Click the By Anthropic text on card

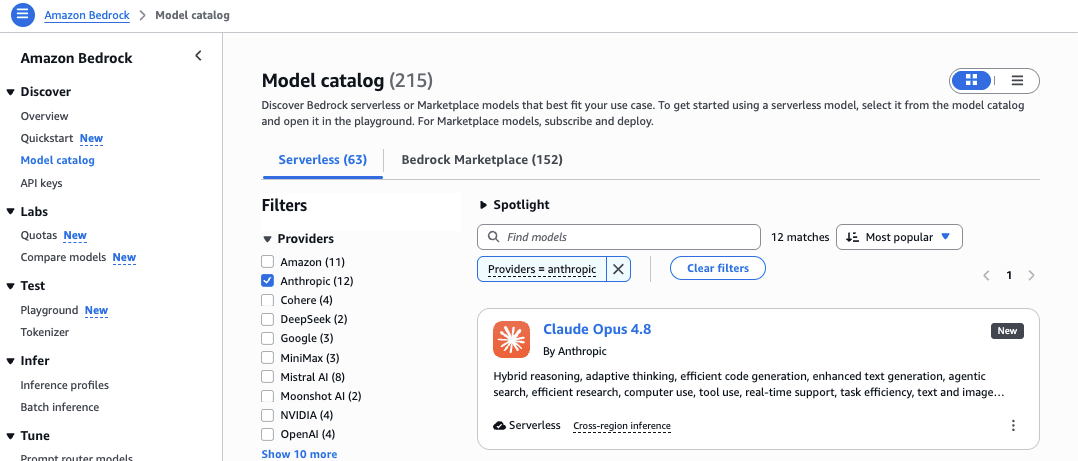coord(575,351)
